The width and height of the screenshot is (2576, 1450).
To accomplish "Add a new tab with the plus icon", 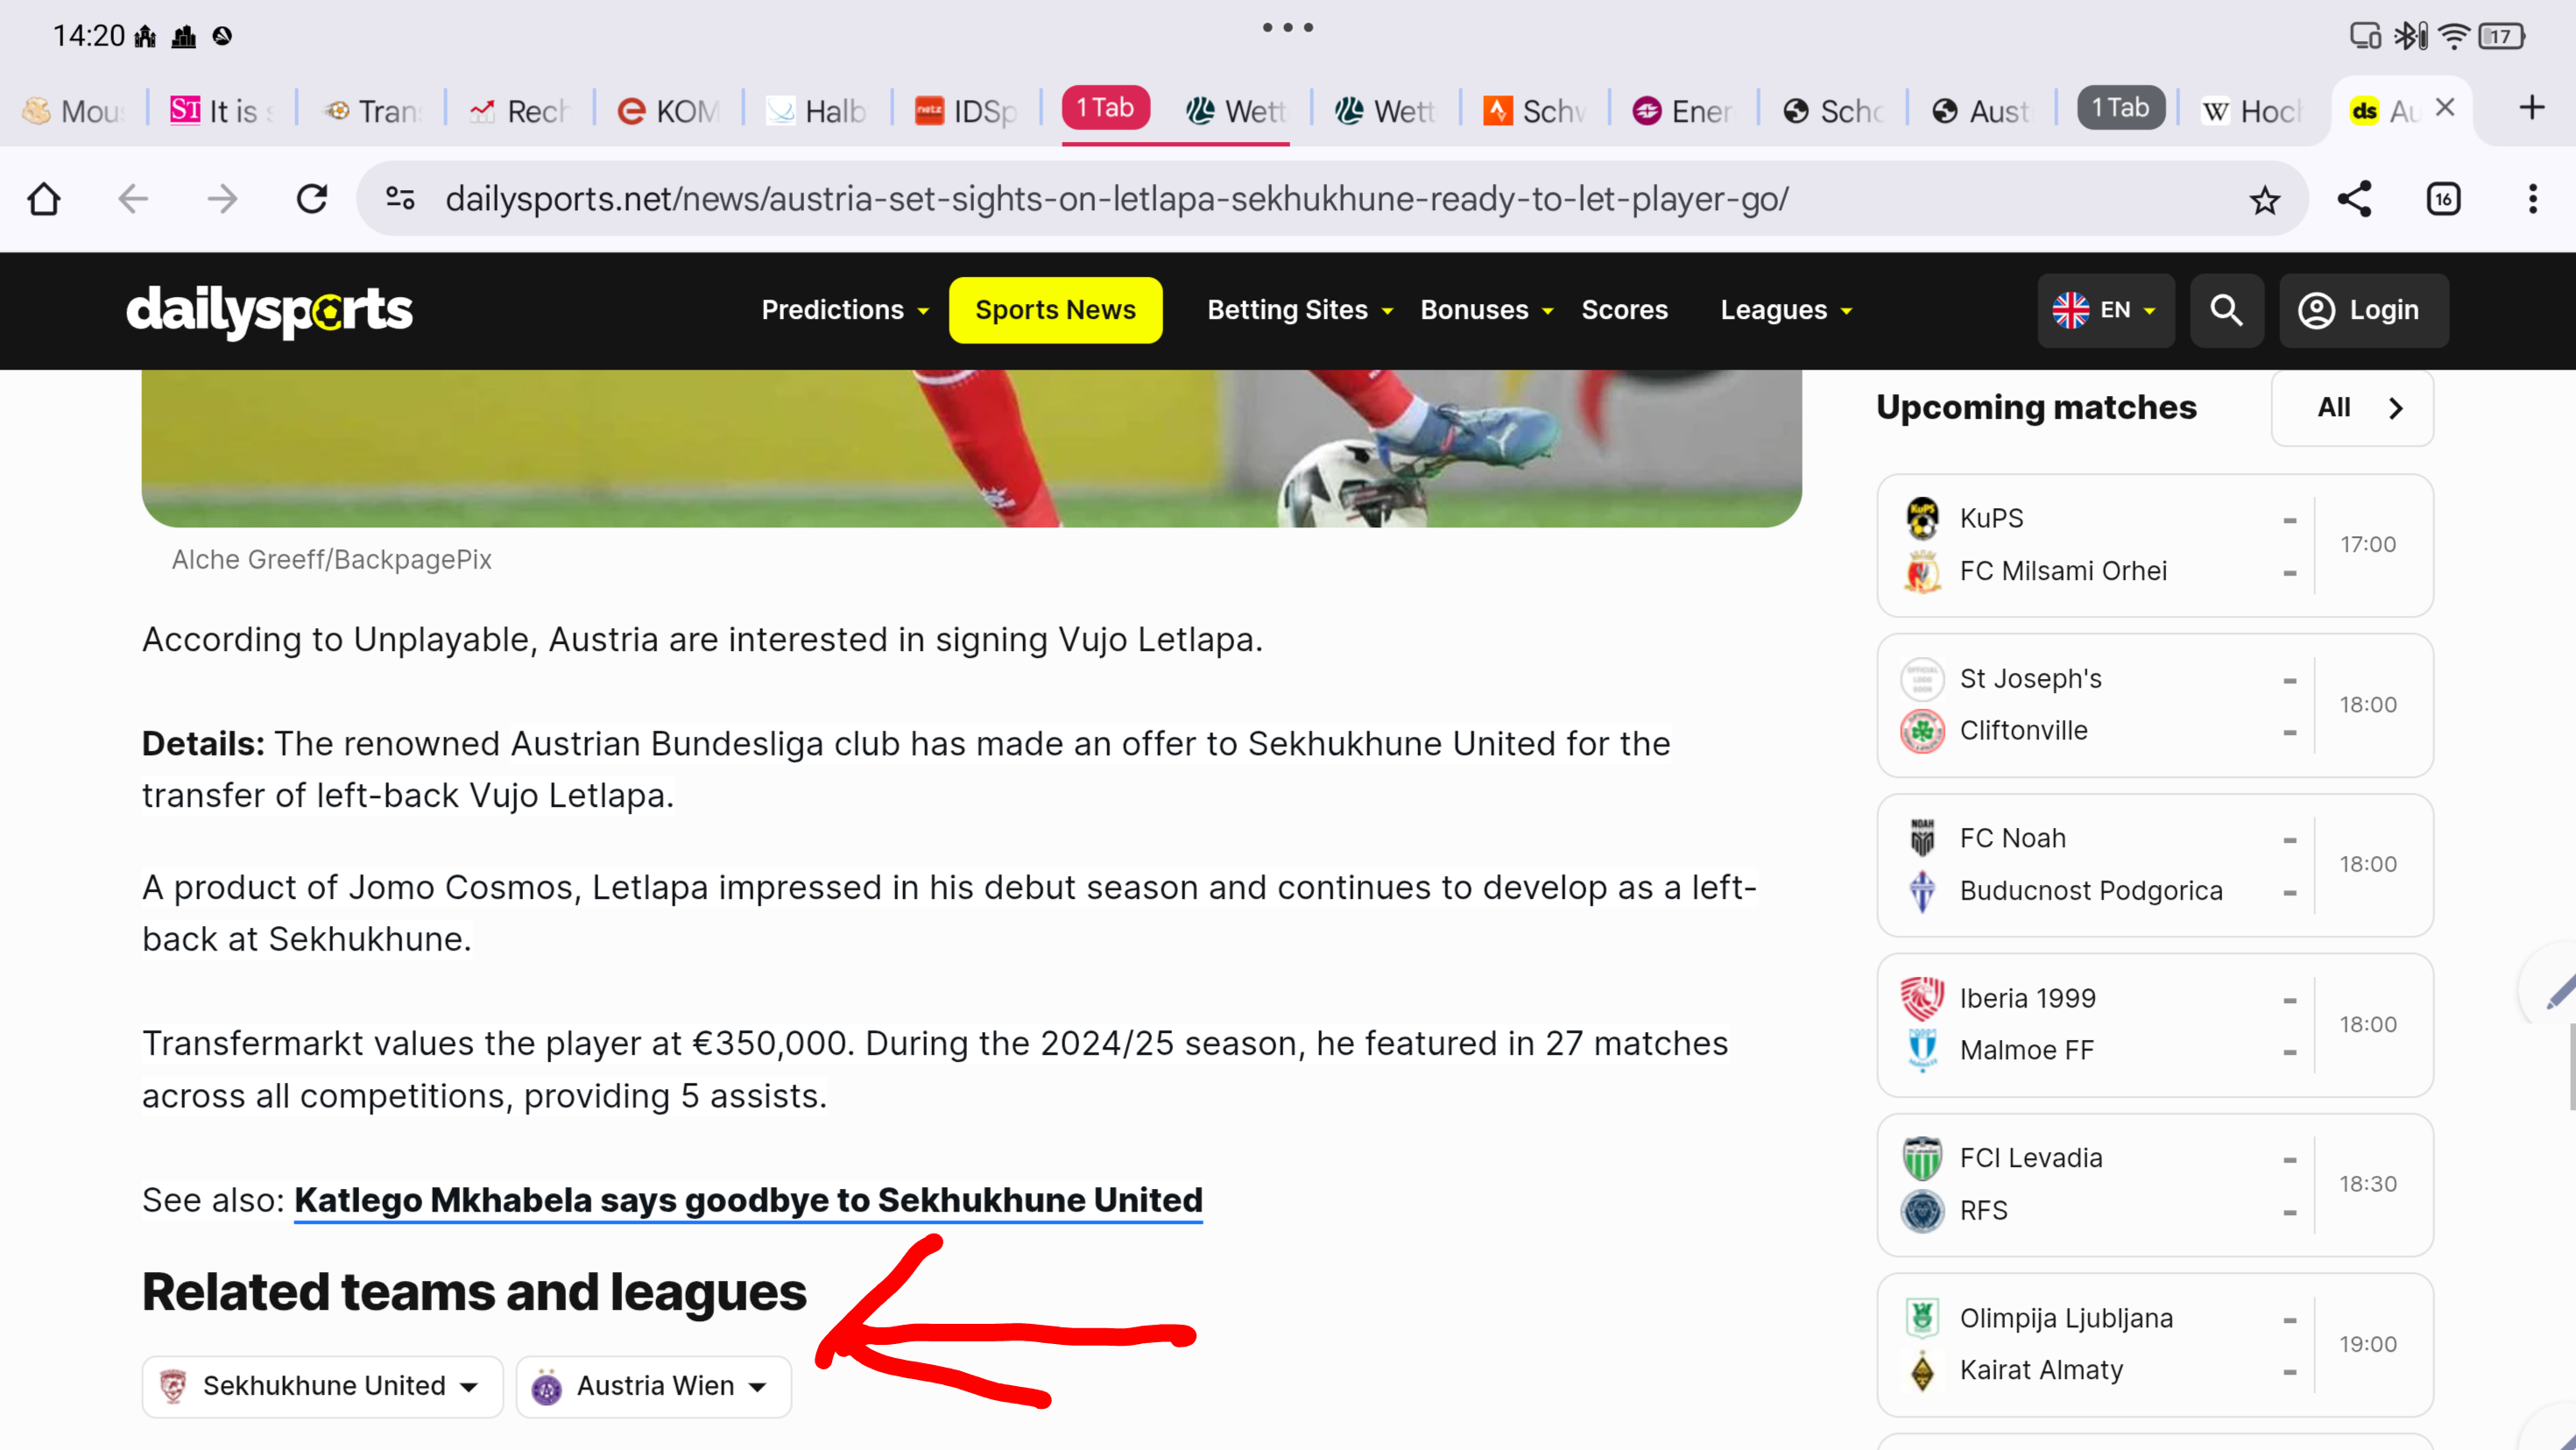I will tap(2531, 108).
